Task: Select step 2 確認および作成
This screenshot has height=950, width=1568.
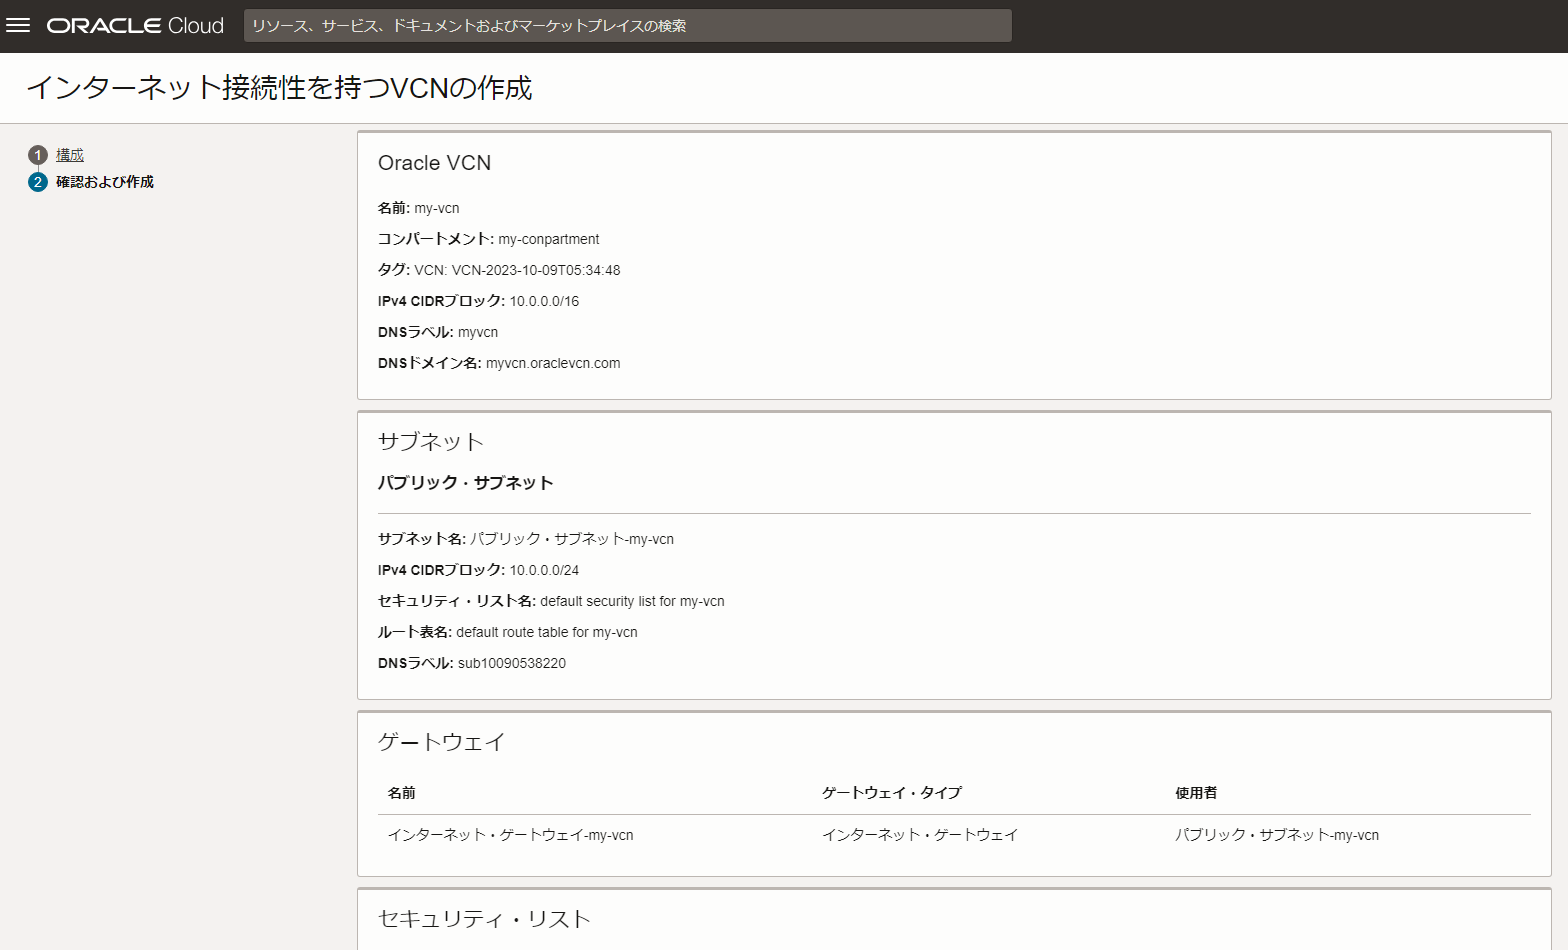Action: click(105, 182)
